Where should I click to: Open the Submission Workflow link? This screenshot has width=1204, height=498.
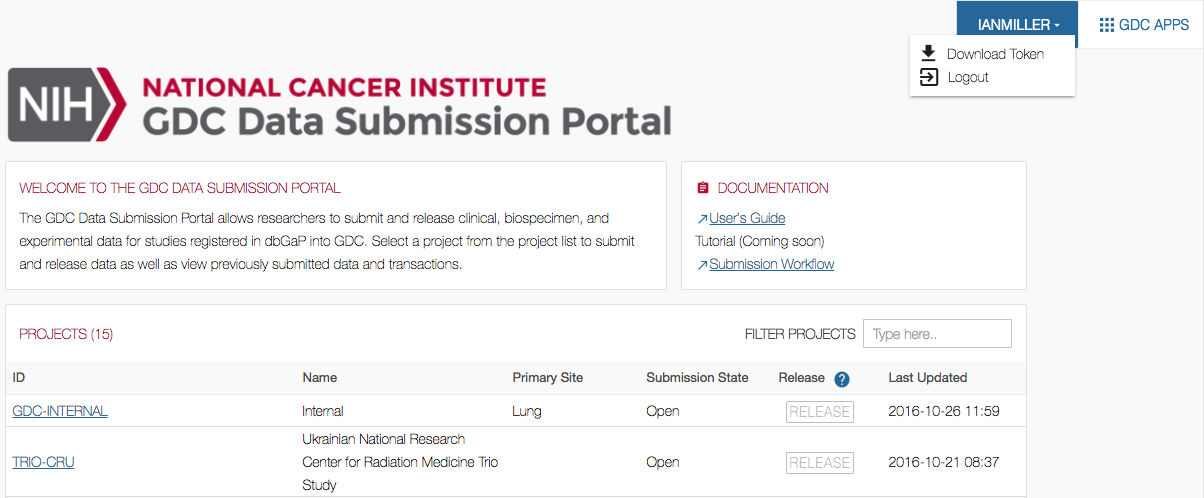point(771,264)
